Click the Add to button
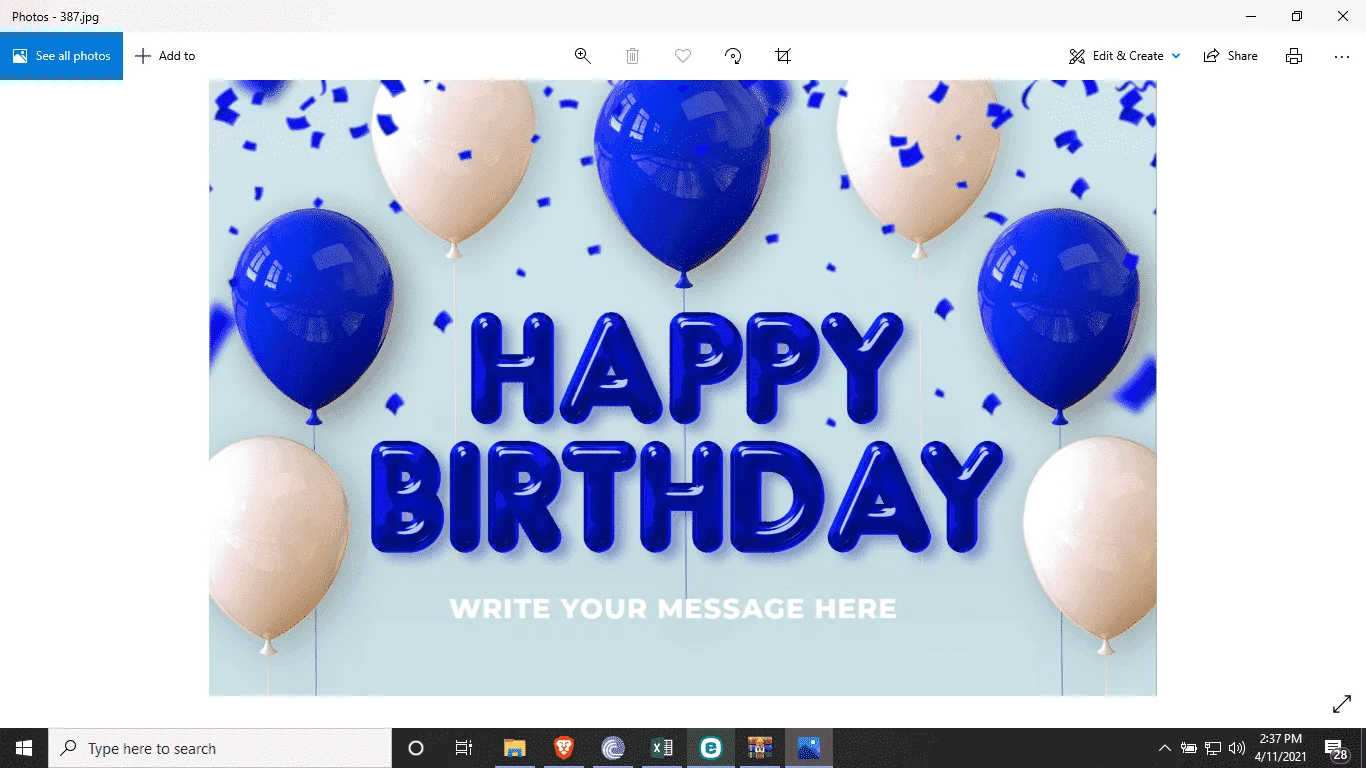Screen dimensions: 1366x768 point(166,56)
